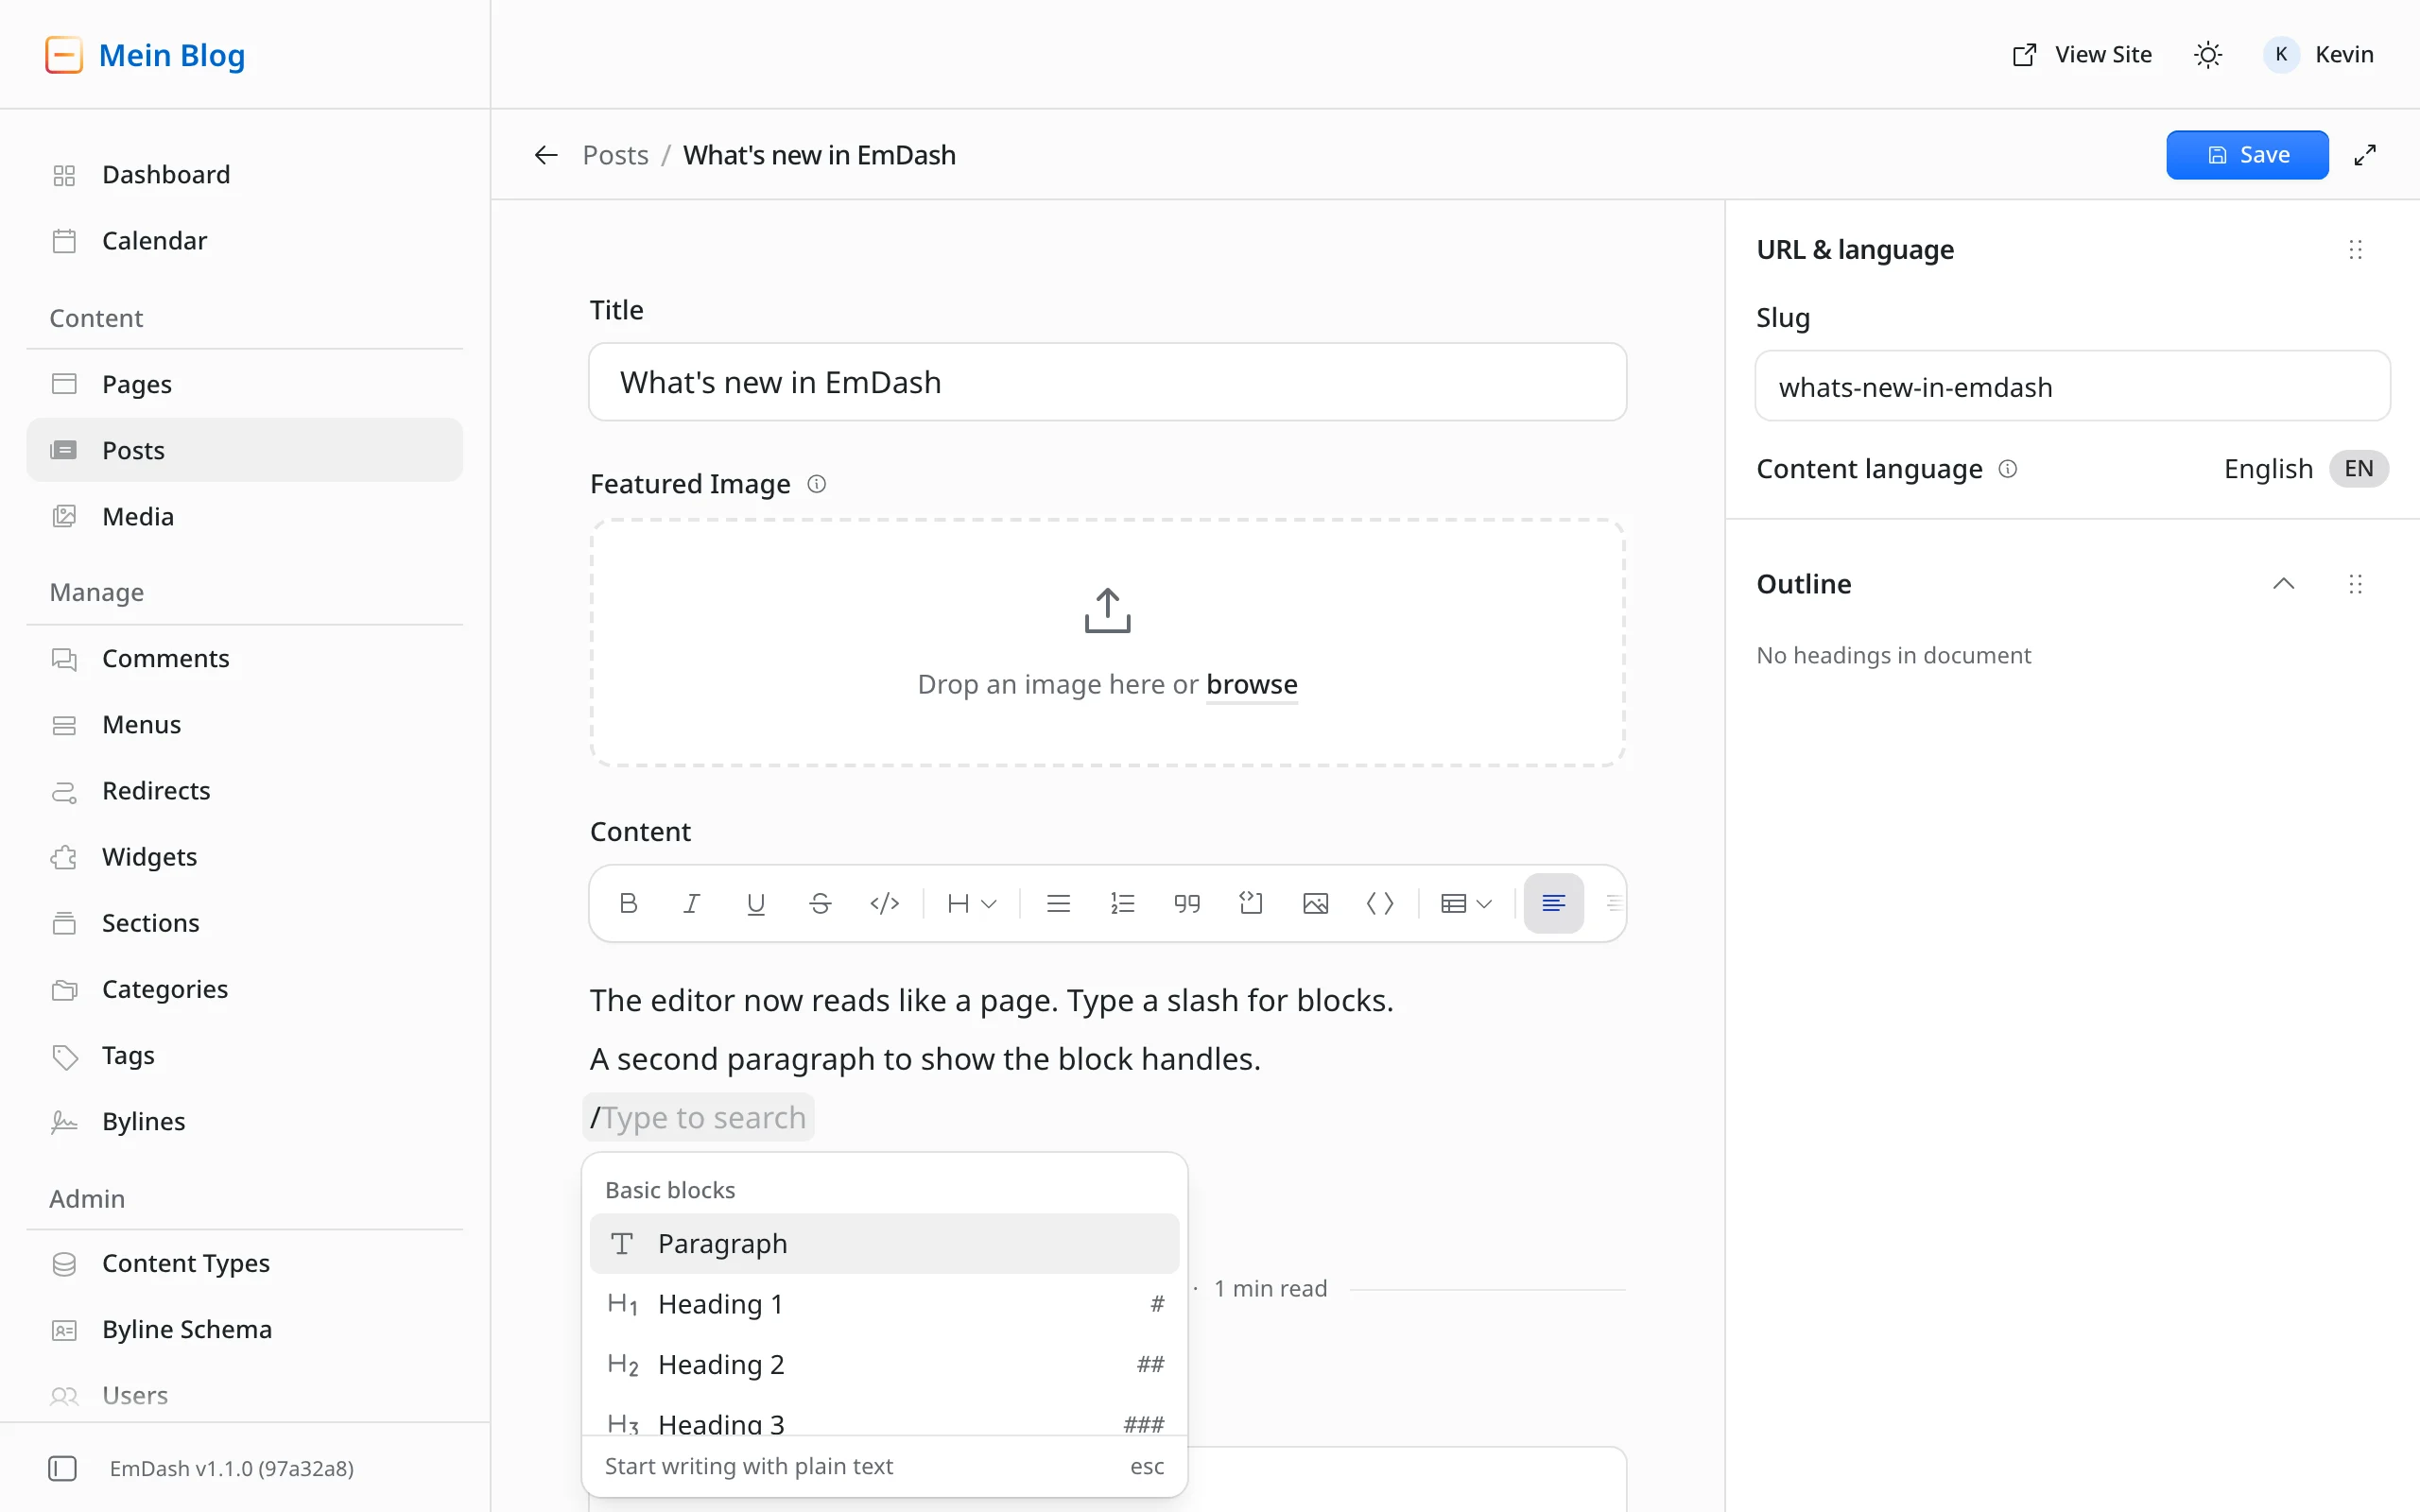This screenshot has width=2420, height=1512.
Task: Apply italic formatting
Action: pos(691,903)
